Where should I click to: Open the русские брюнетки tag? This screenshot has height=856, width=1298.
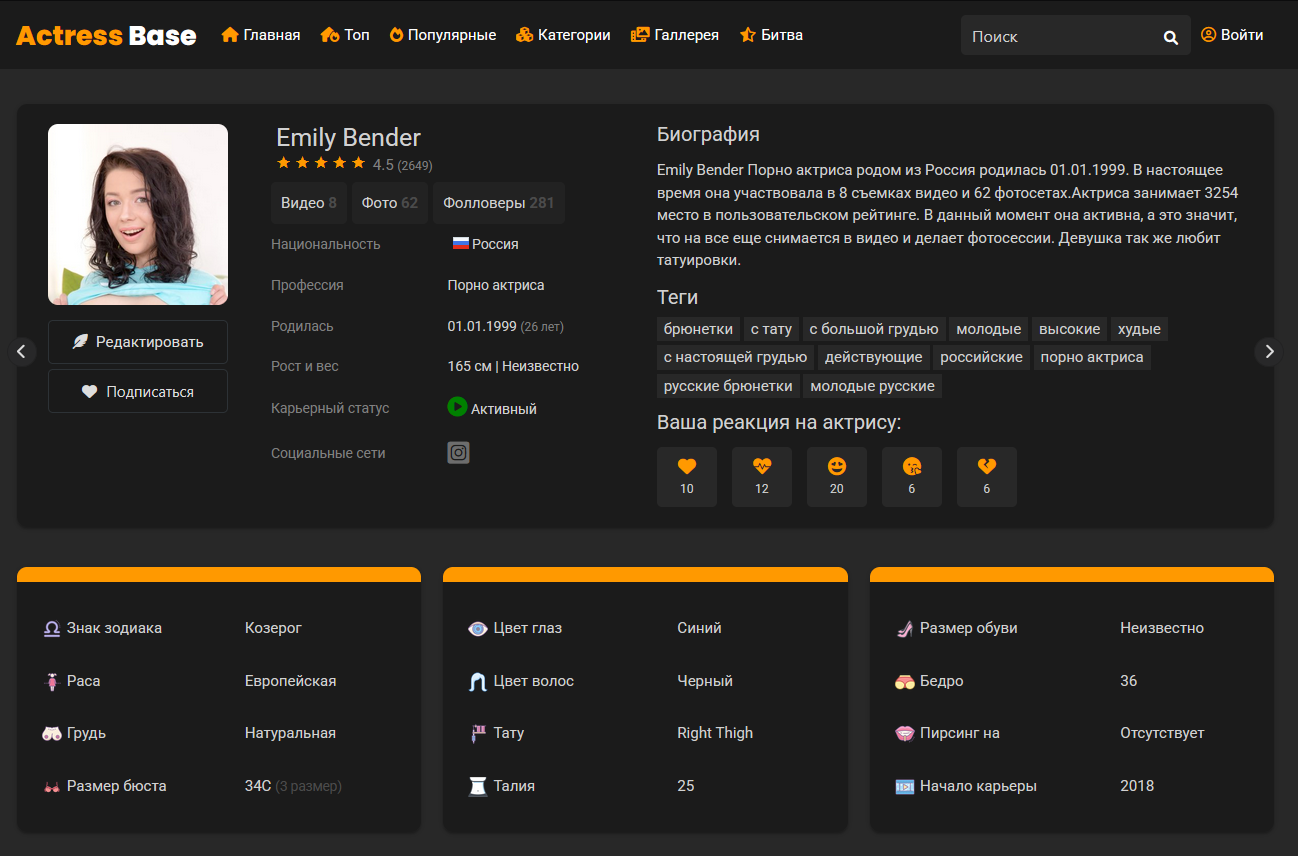click(728, 386)
